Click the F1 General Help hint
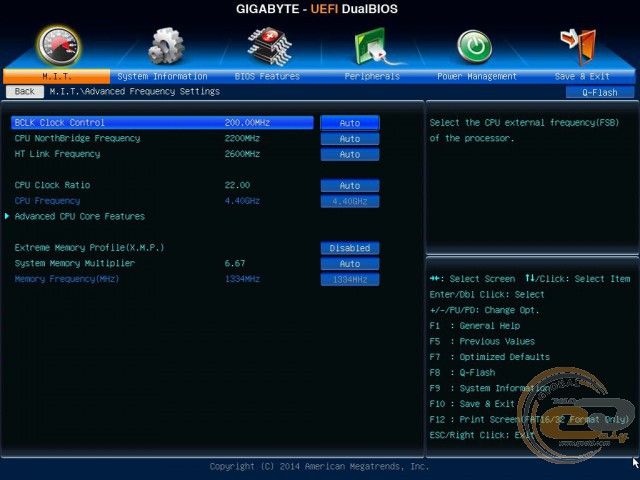This screenshot has width=640, height=480. tap(475, 326)
